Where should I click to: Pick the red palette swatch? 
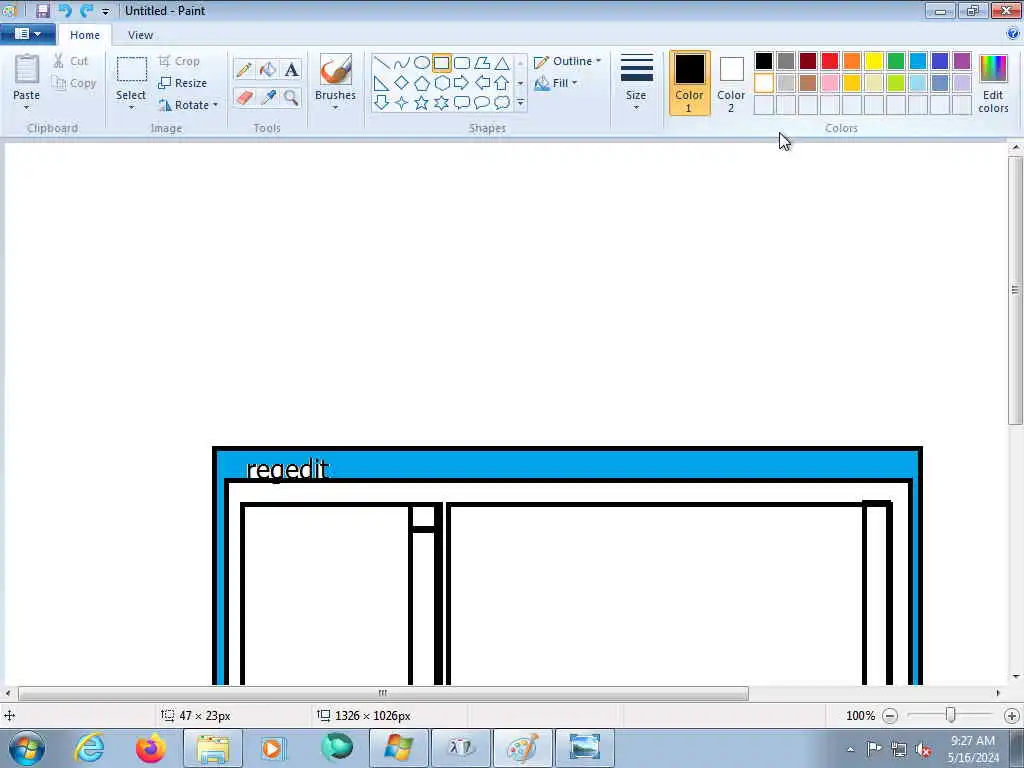pyautogui.click(x=830, y=61)
